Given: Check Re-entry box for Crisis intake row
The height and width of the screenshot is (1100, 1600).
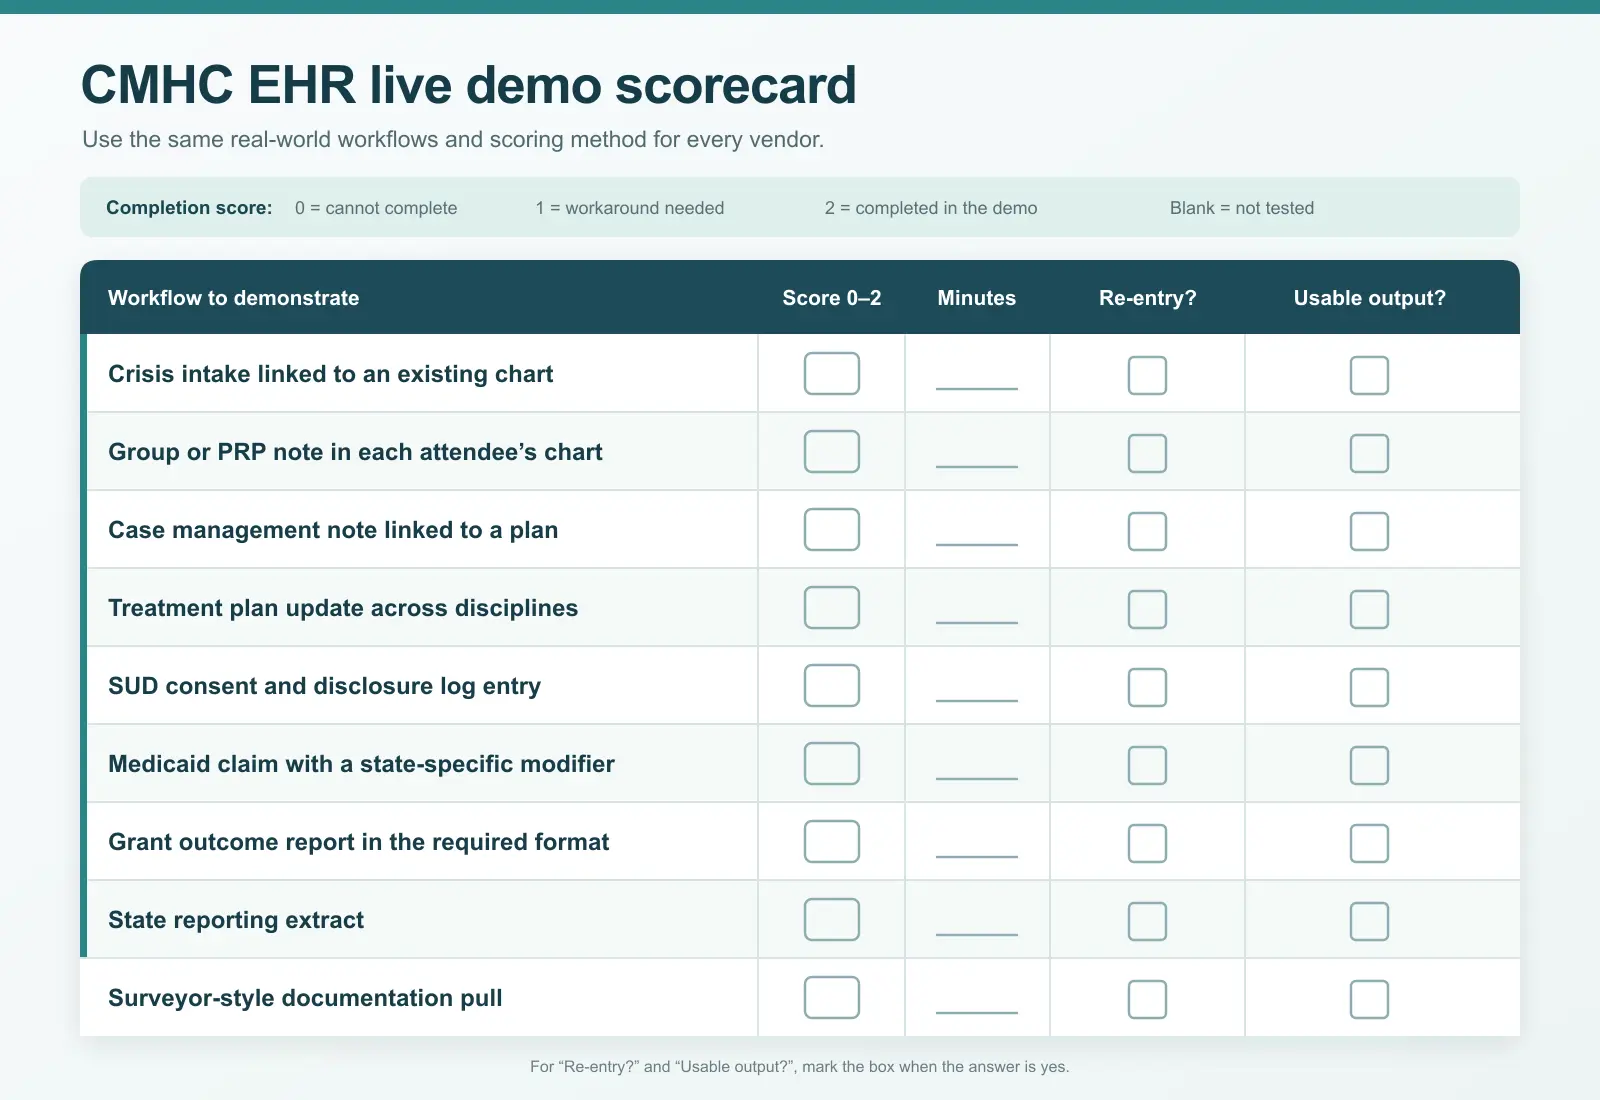Looking at the screenshot, I should point(1147,375).
